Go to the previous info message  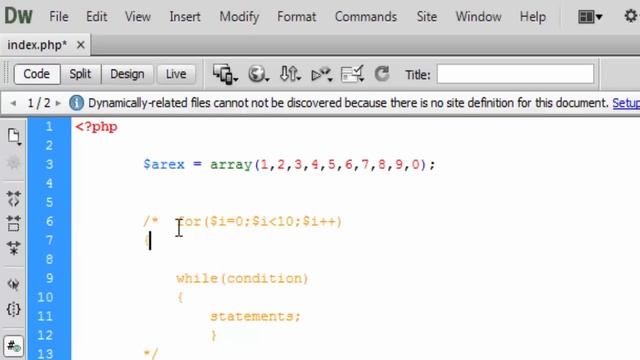point(13,103)
